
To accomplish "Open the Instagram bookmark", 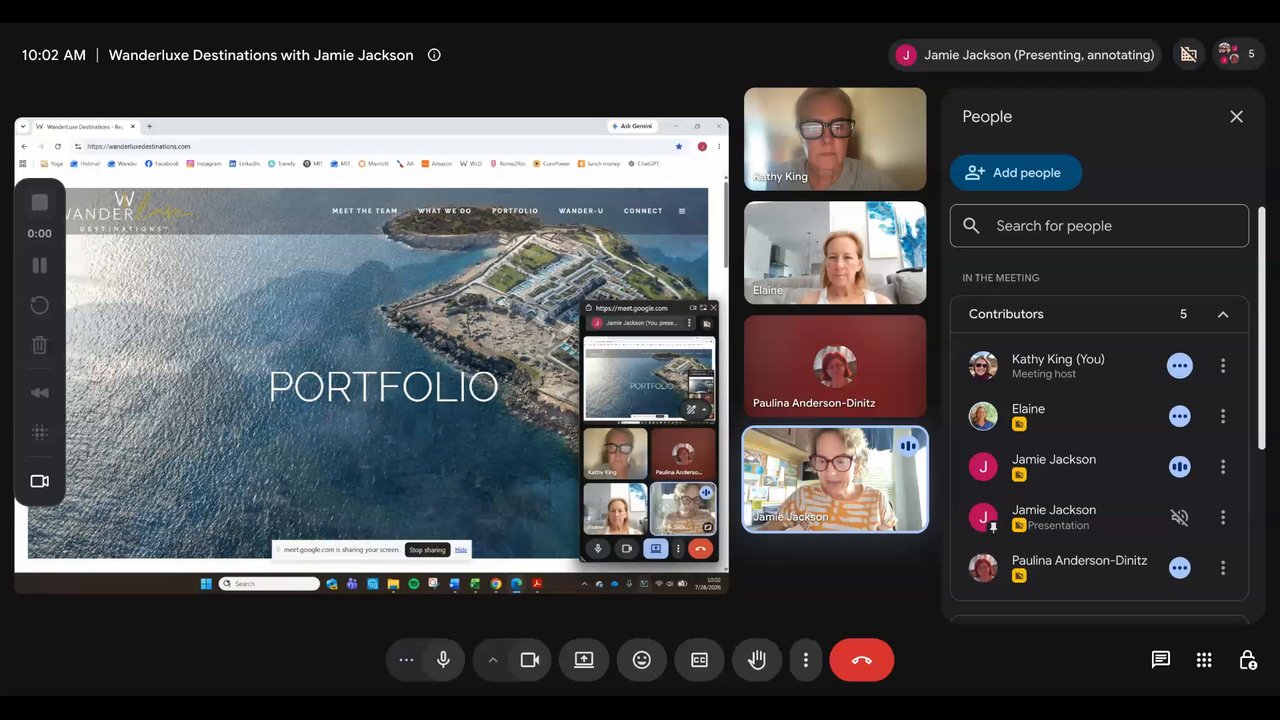I will click(204, 163).
